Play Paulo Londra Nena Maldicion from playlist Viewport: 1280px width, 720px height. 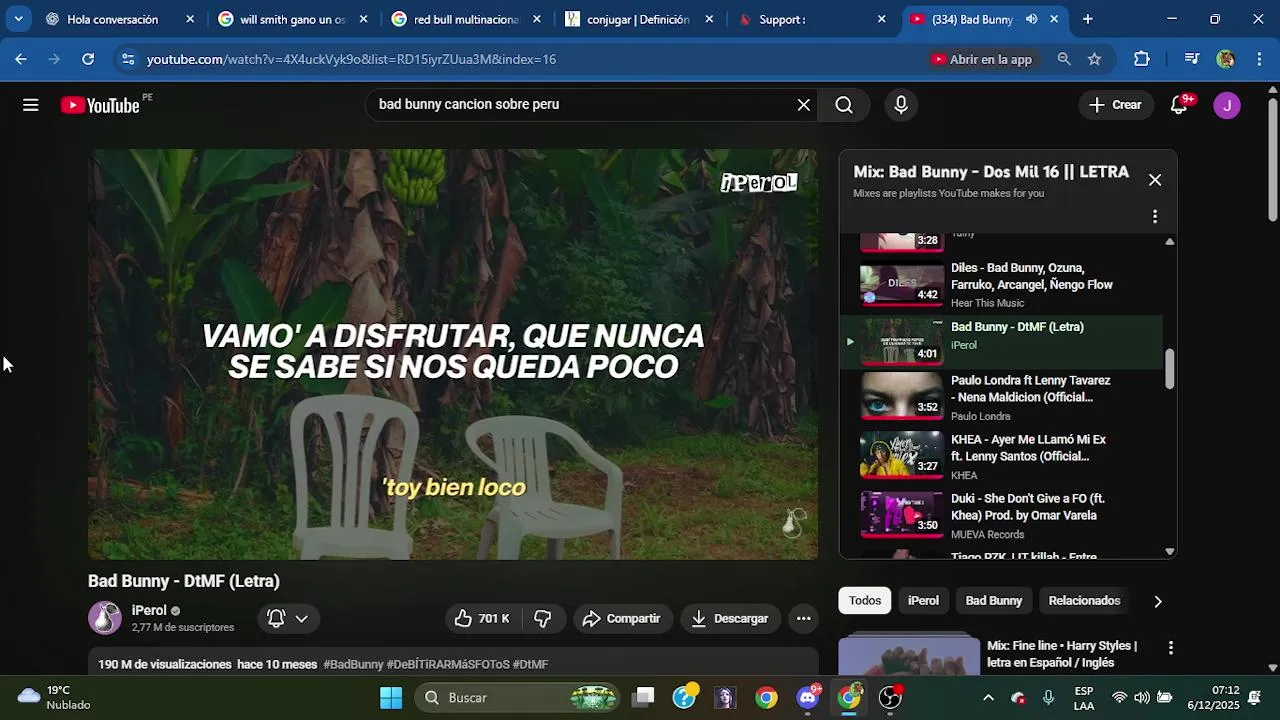(x=1001, y=398)
